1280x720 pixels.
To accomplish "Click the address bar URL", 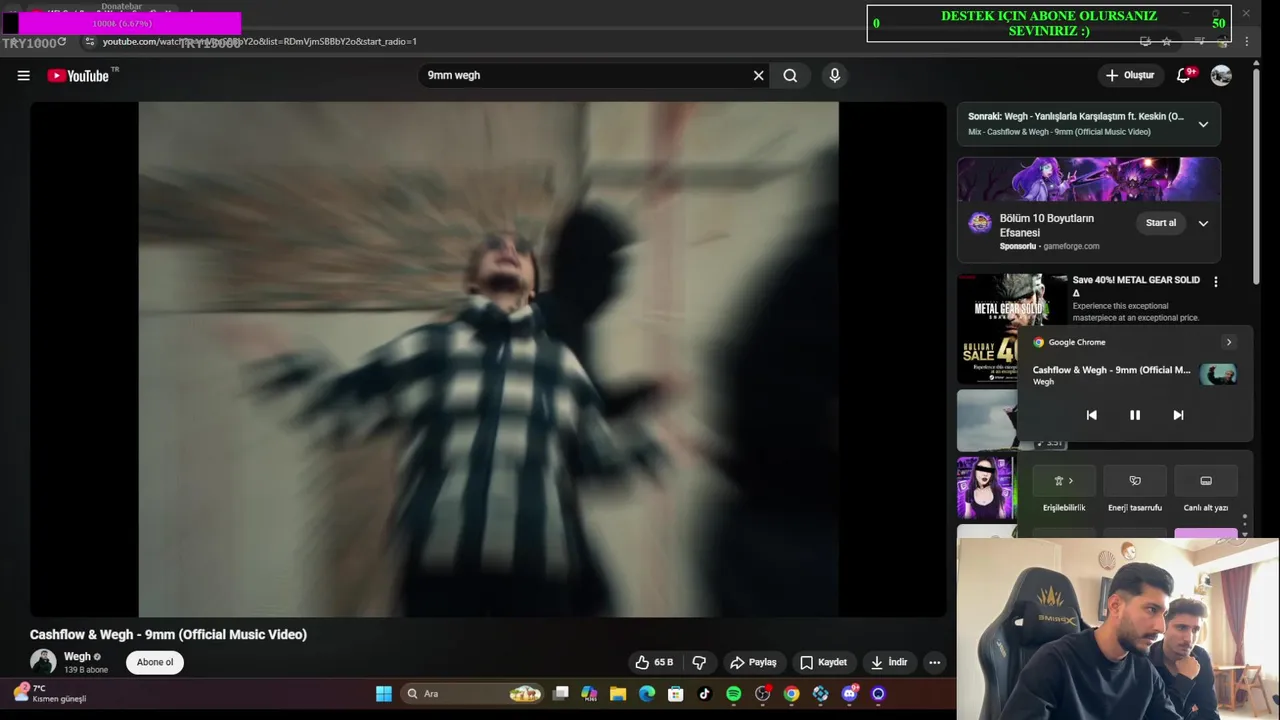I will pos(260,41).
